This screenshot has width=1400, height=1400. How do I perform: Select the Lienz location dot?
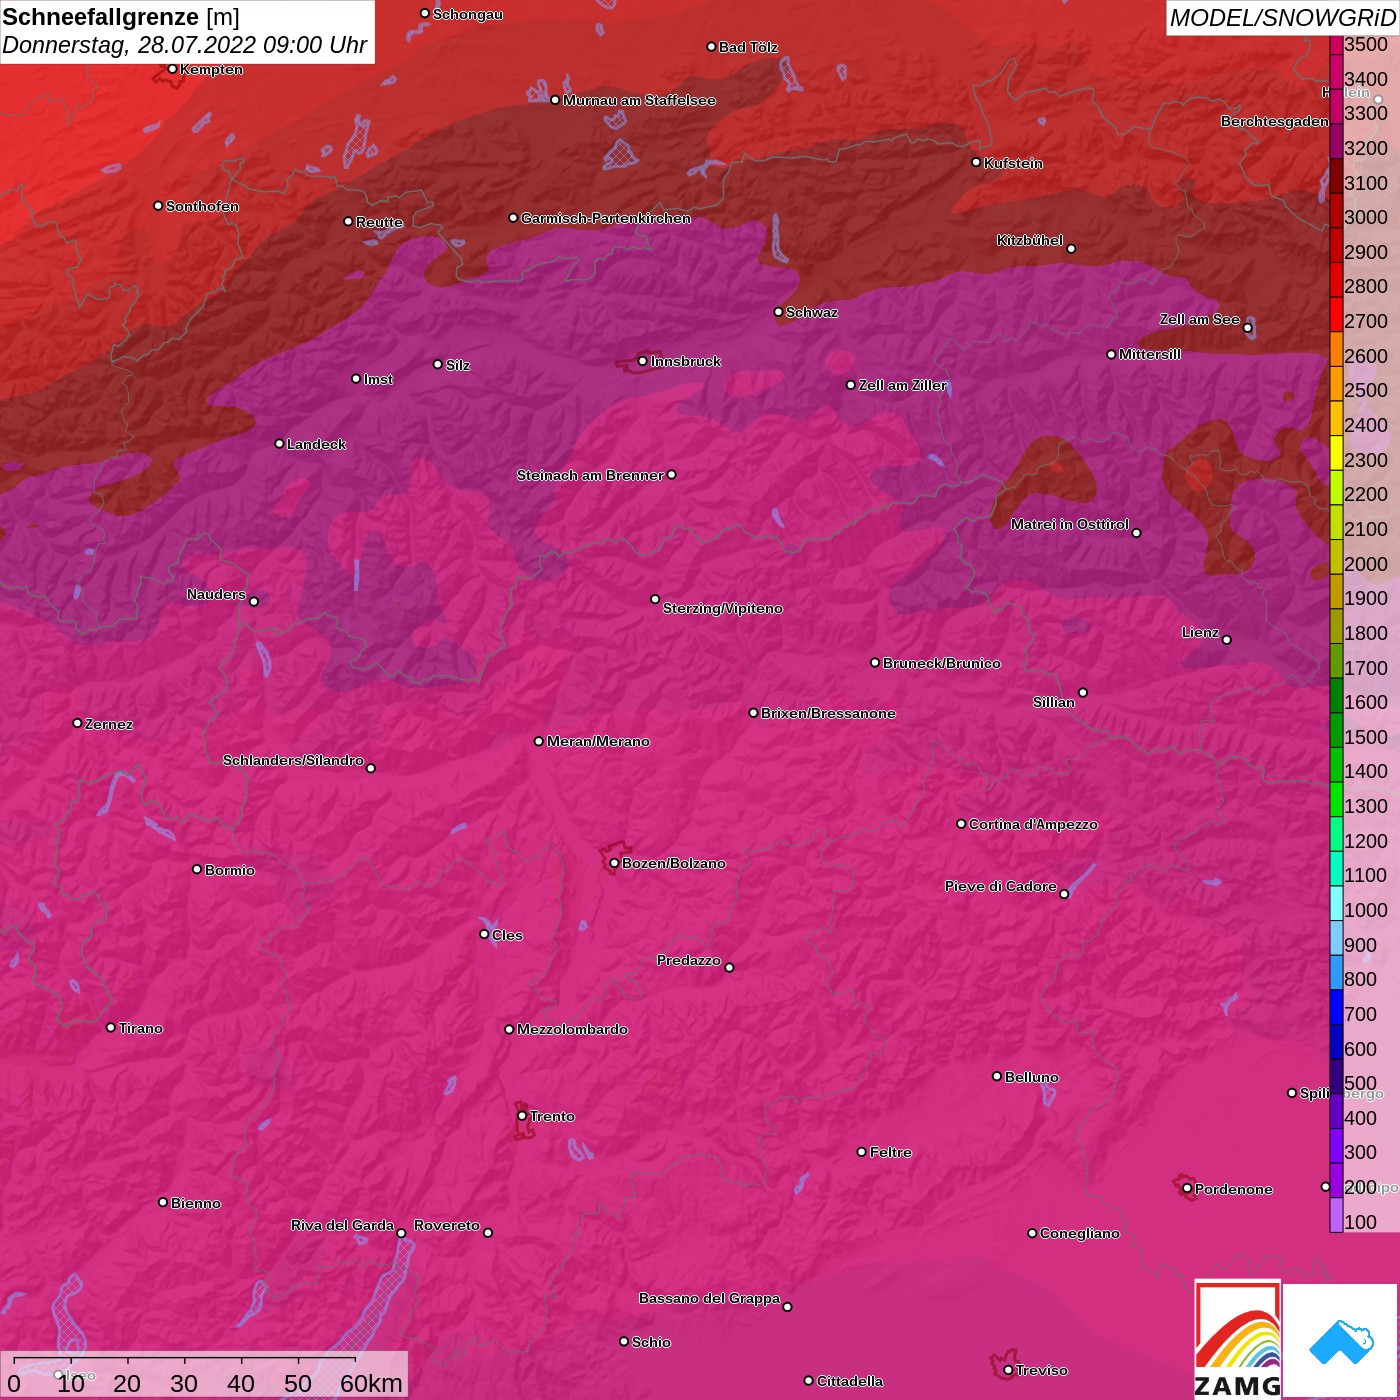[x=1227, y=640]
